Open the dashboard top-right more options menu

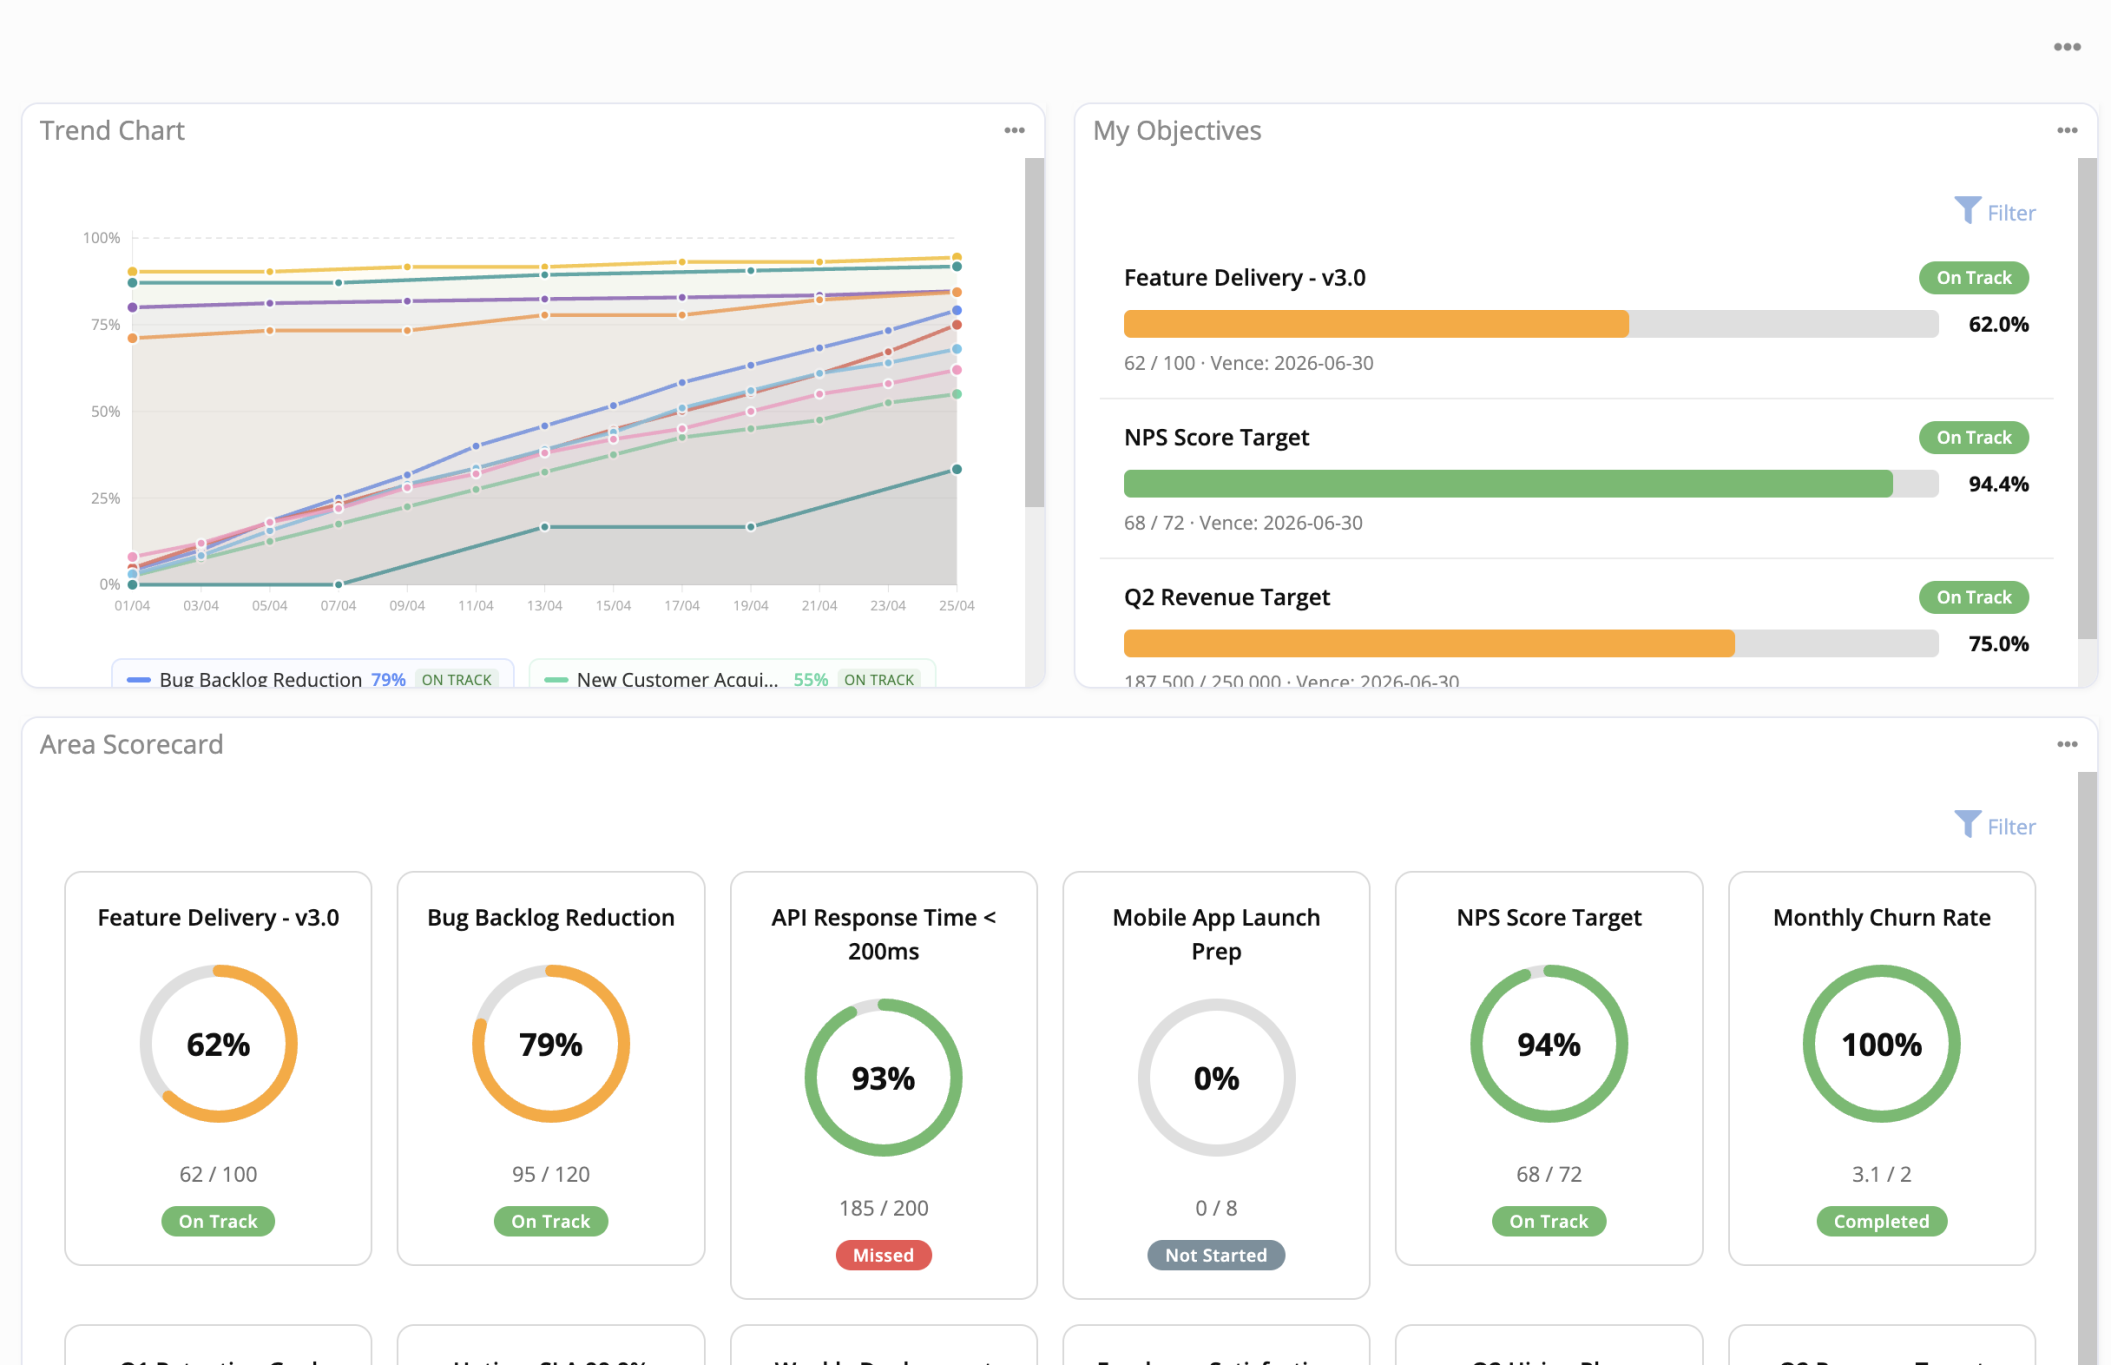2067,47
